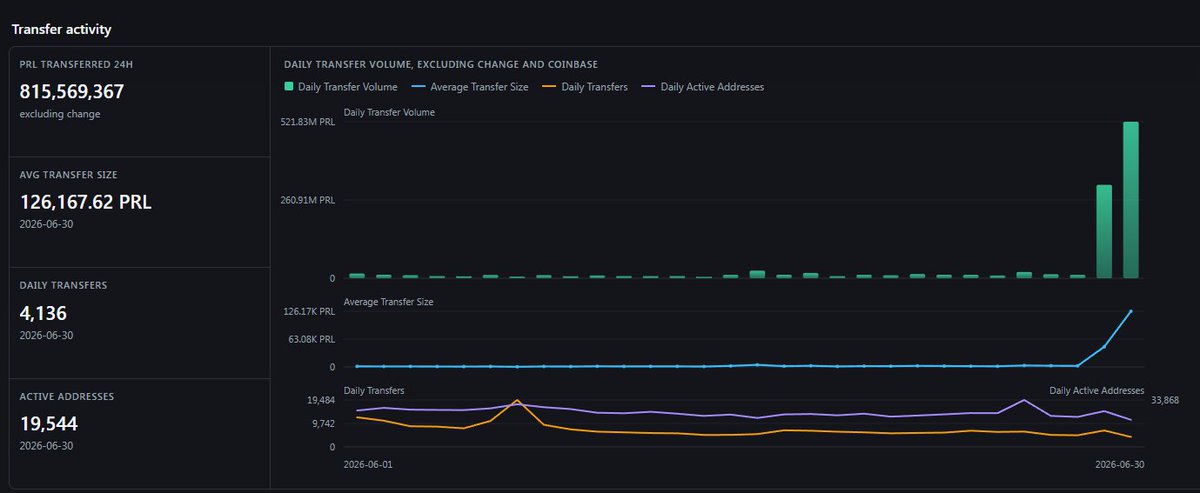Click Daily Active Addresses right-side subchart title

click(x=1096, y=390)
